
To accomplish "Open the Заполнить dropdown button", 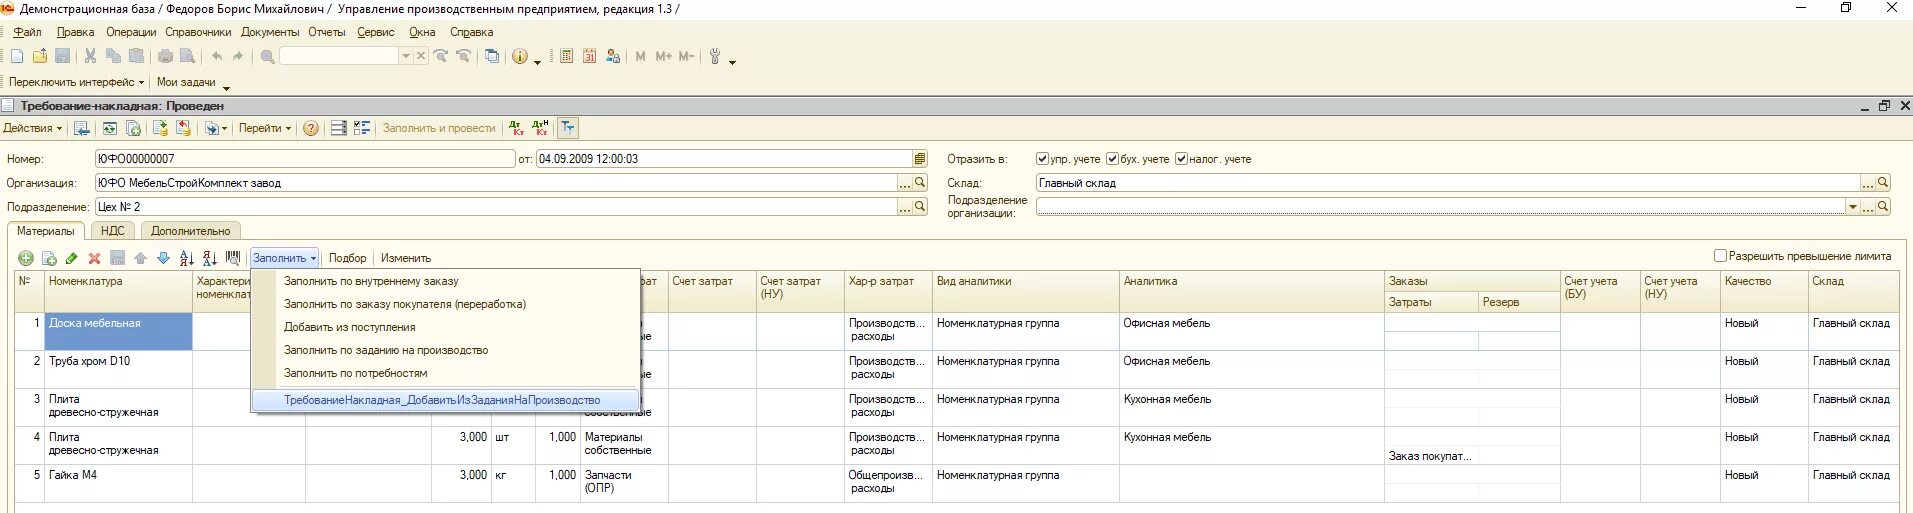I will (x=284, y=258).
